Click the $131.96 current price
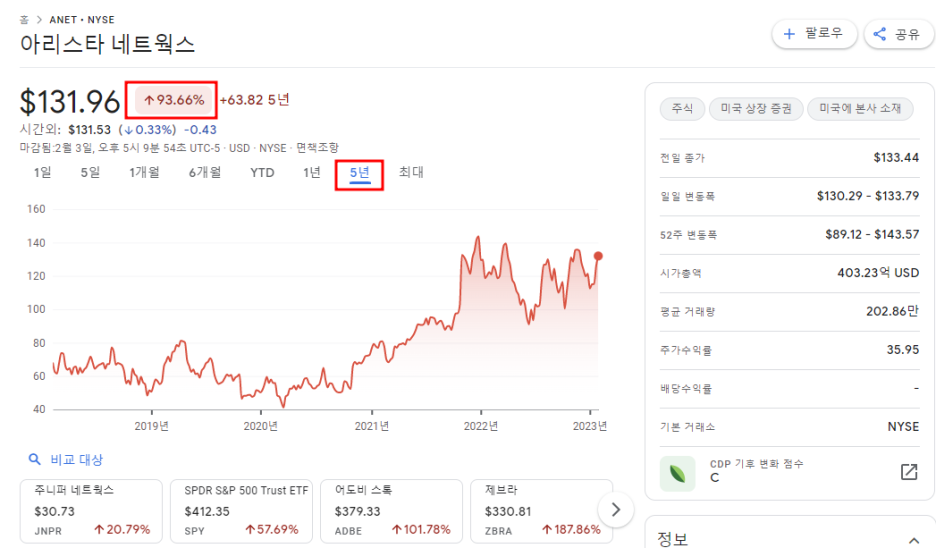Image resolution: width=936 pixels, height=548 pixels. point(70,101)
